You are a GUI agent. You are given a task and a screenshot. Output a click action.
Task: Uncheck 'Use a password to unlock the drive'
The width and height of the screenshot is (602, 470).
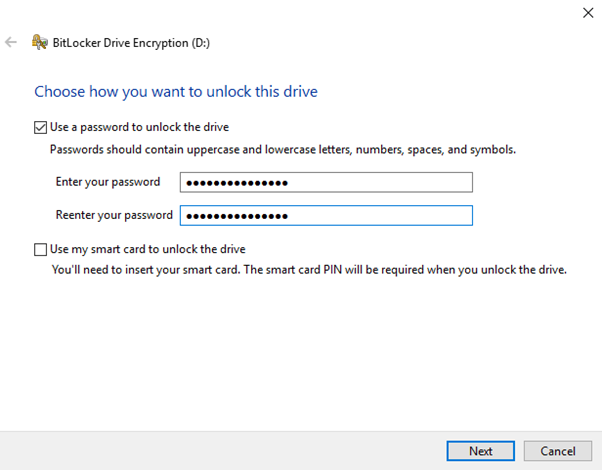(x=40, y=127)
